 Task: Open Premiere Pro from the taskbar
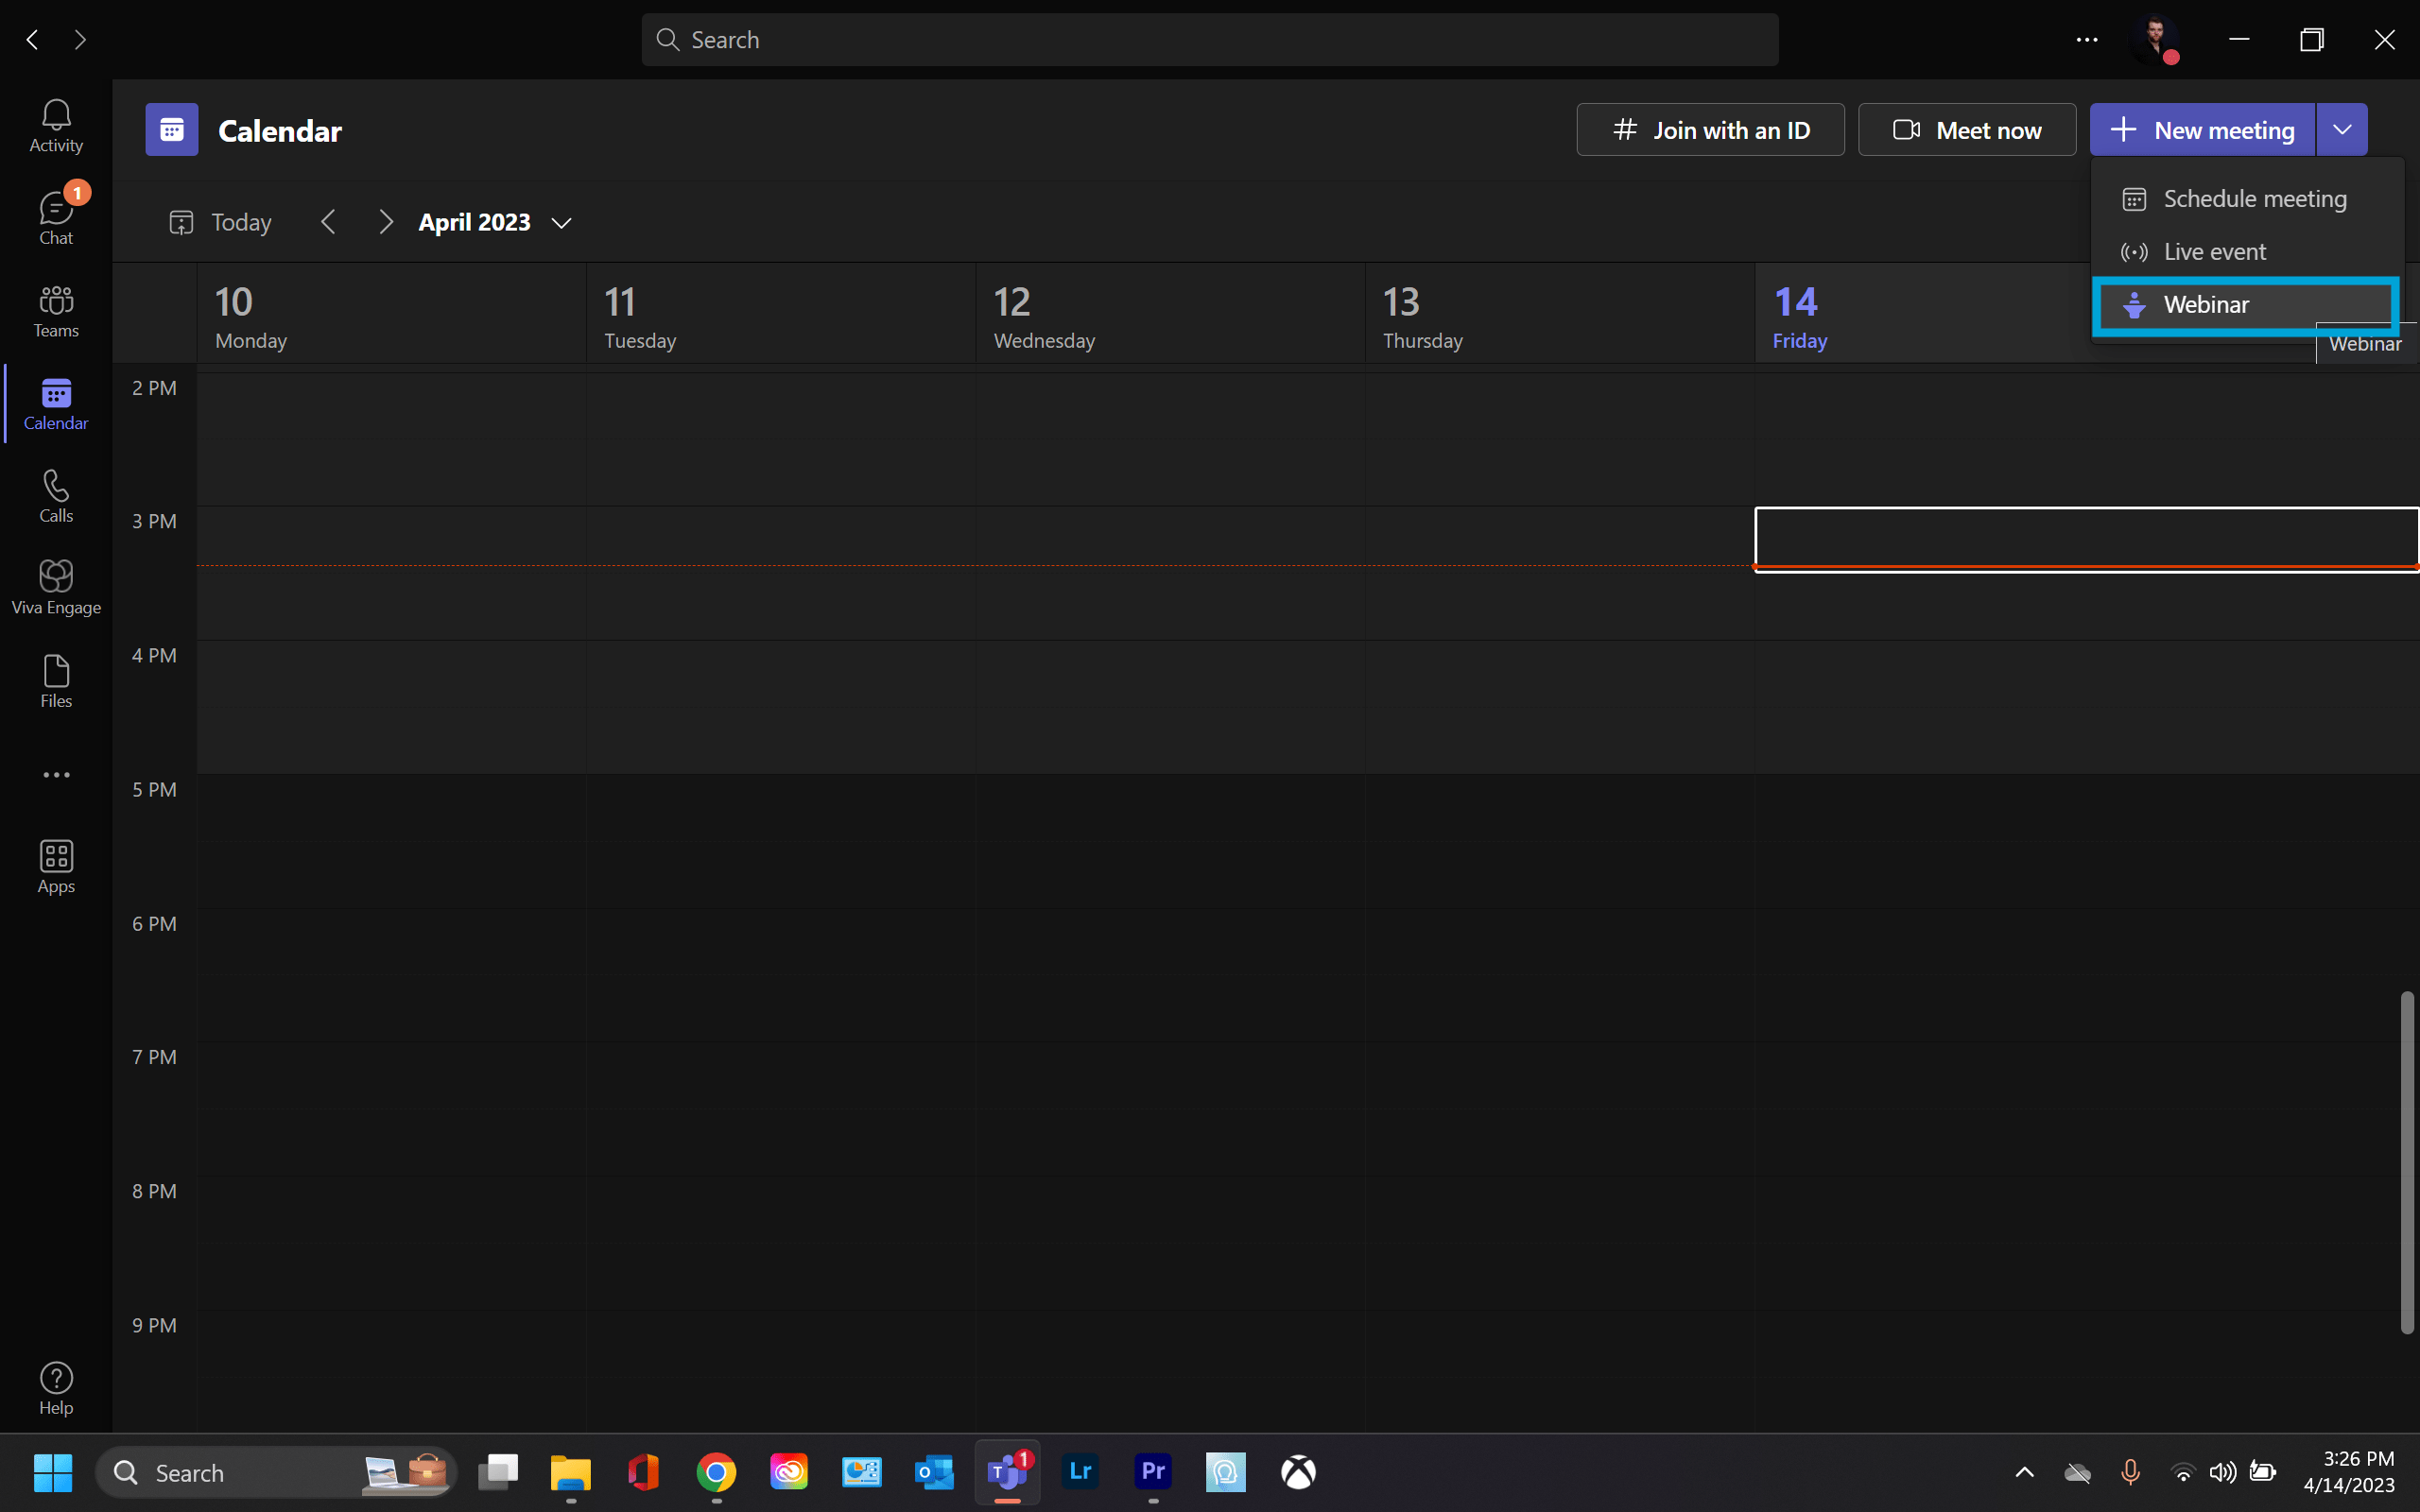(x=1152, y=1472)
